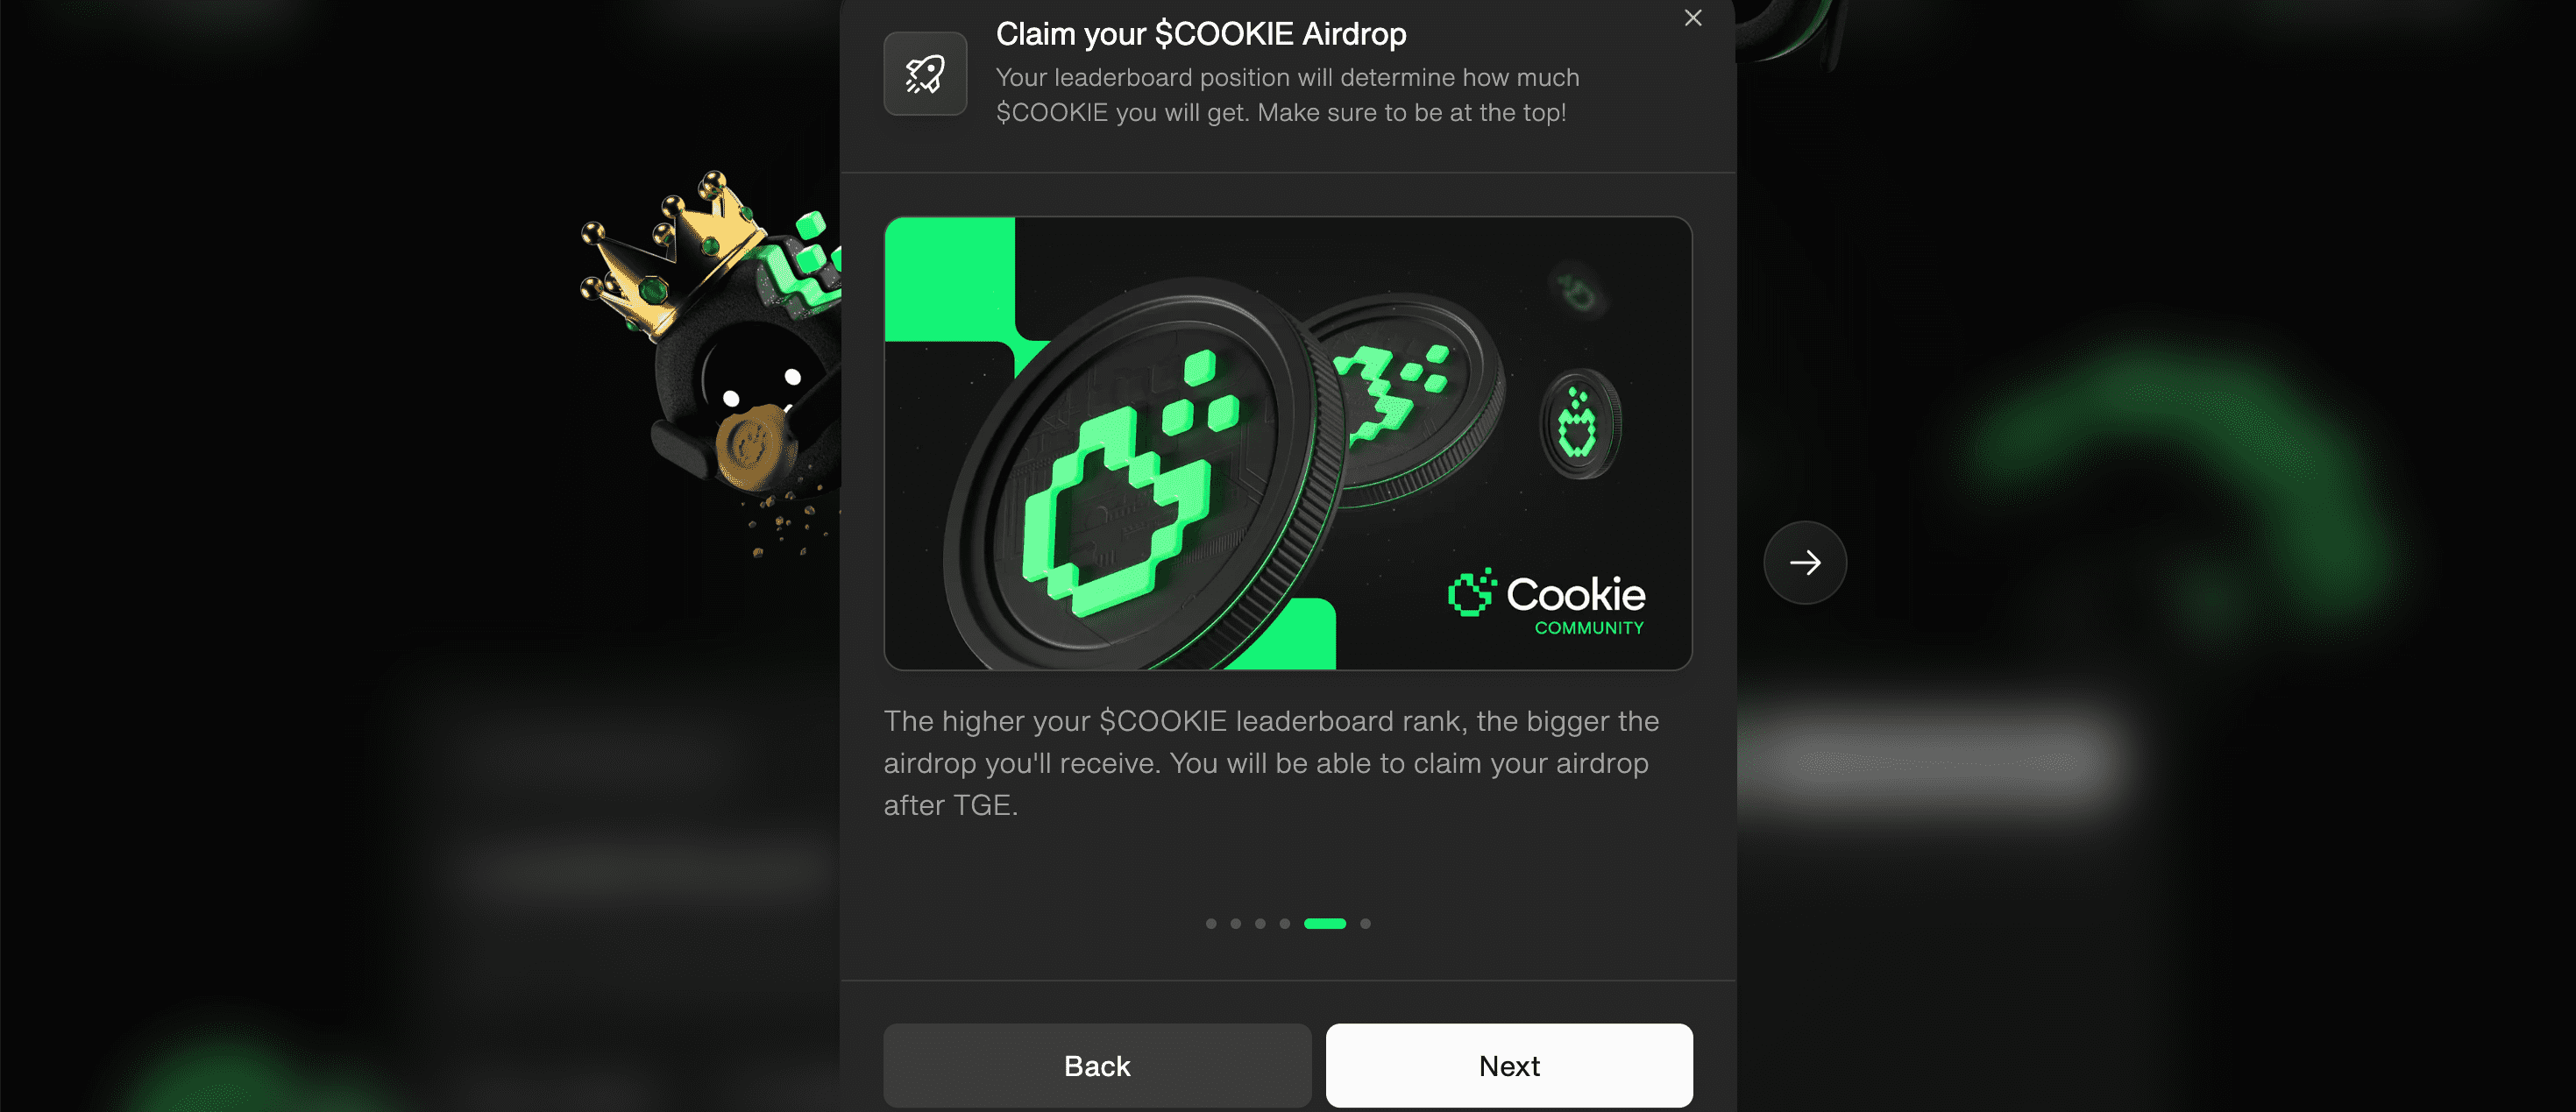Open the last pagination dot
The image size is (2576, 1112).
(1365, 924)
